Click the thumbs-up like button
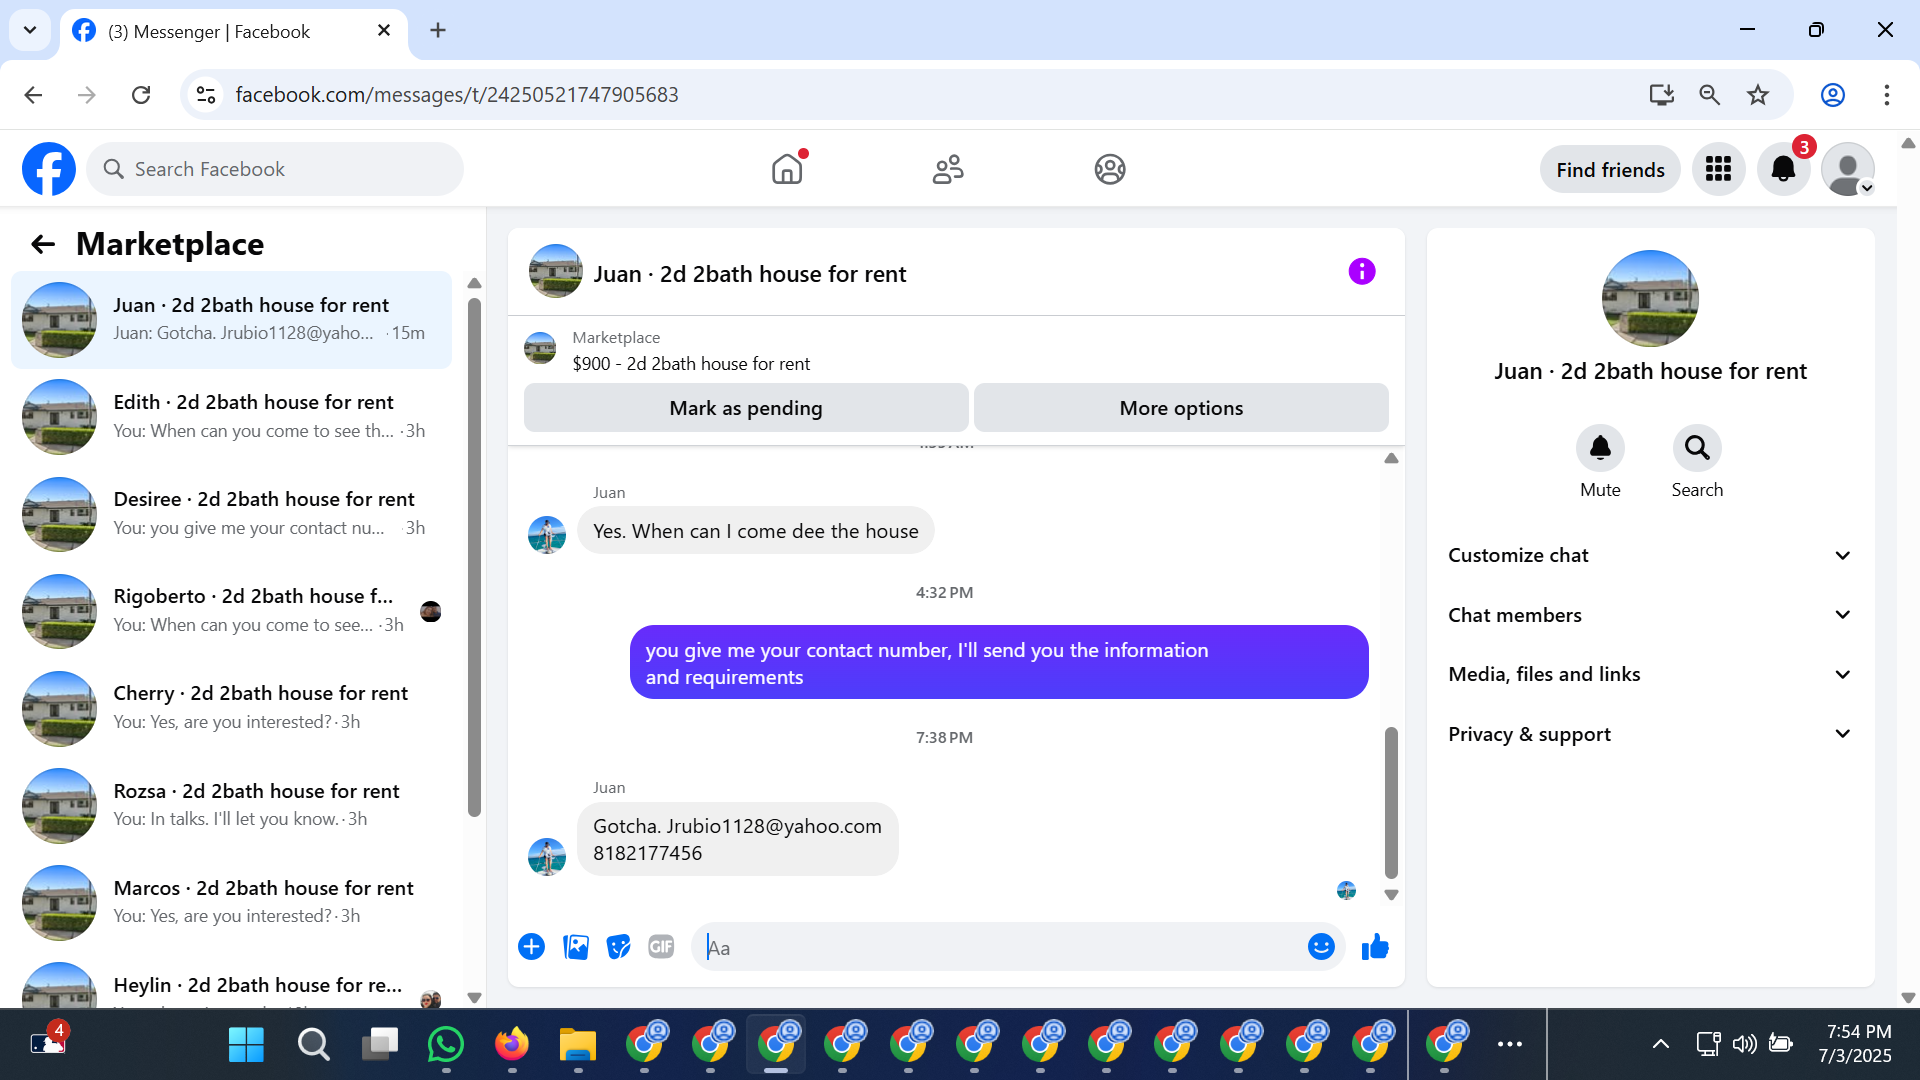This screenshot has width=1920, height=1080. (1375, 947)
